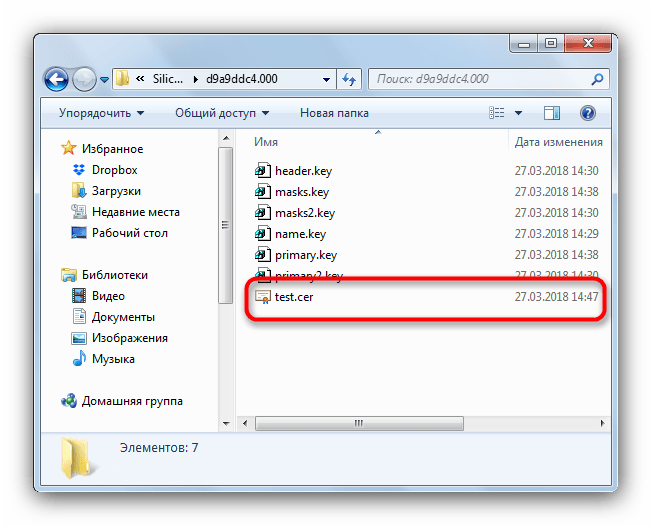Click the Изображения picture icon

point(79,338)
